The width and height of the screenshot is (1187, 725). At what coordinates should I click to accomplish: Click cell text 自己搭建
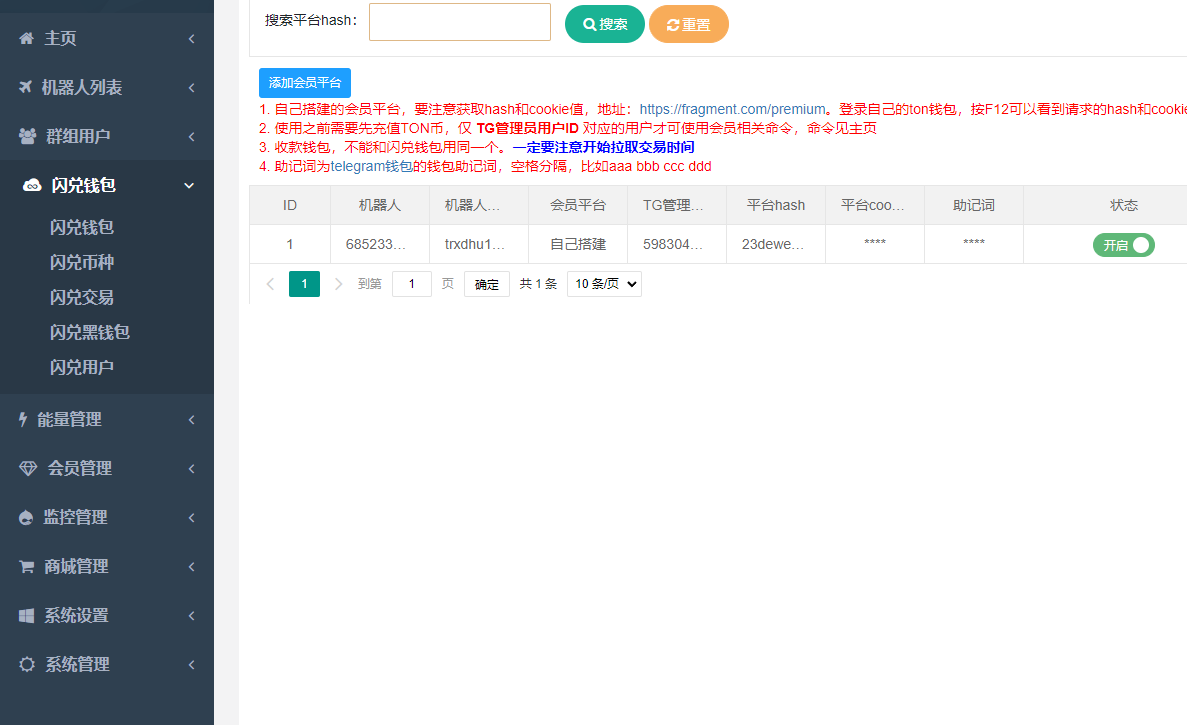pyautogui.click(x=578, y=244)
